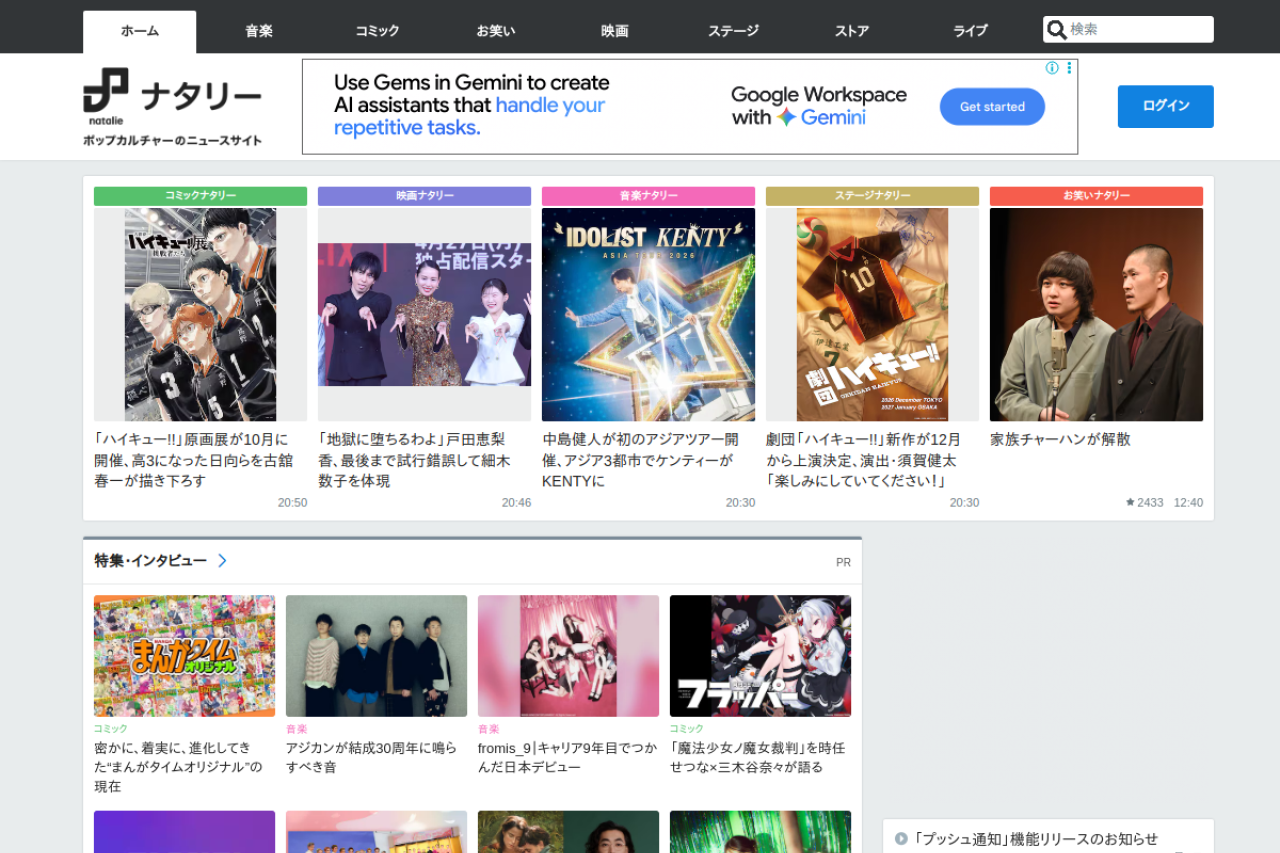
Task: Select the お笑い tab
Action: click(496, 31)
